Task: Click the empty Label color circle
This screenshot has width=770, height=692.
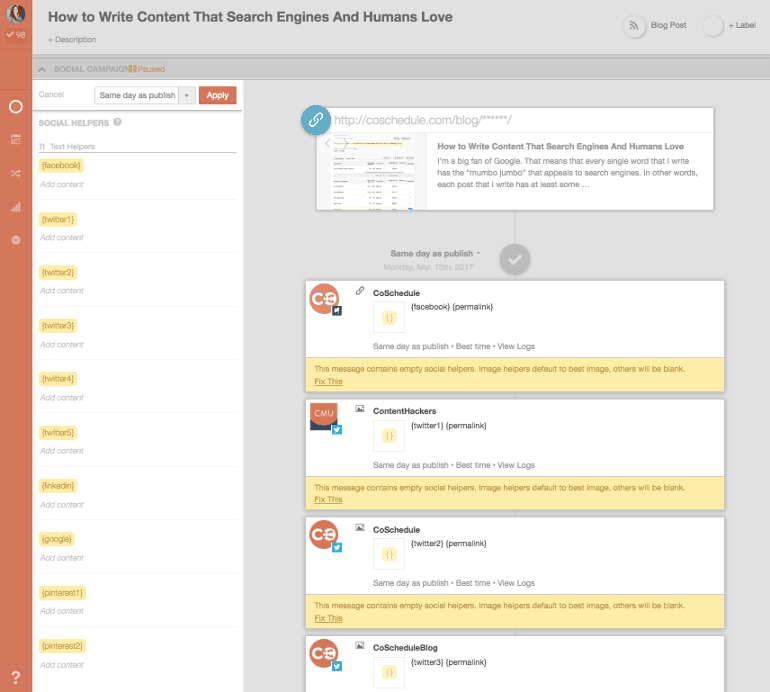Action: point(714,26)
